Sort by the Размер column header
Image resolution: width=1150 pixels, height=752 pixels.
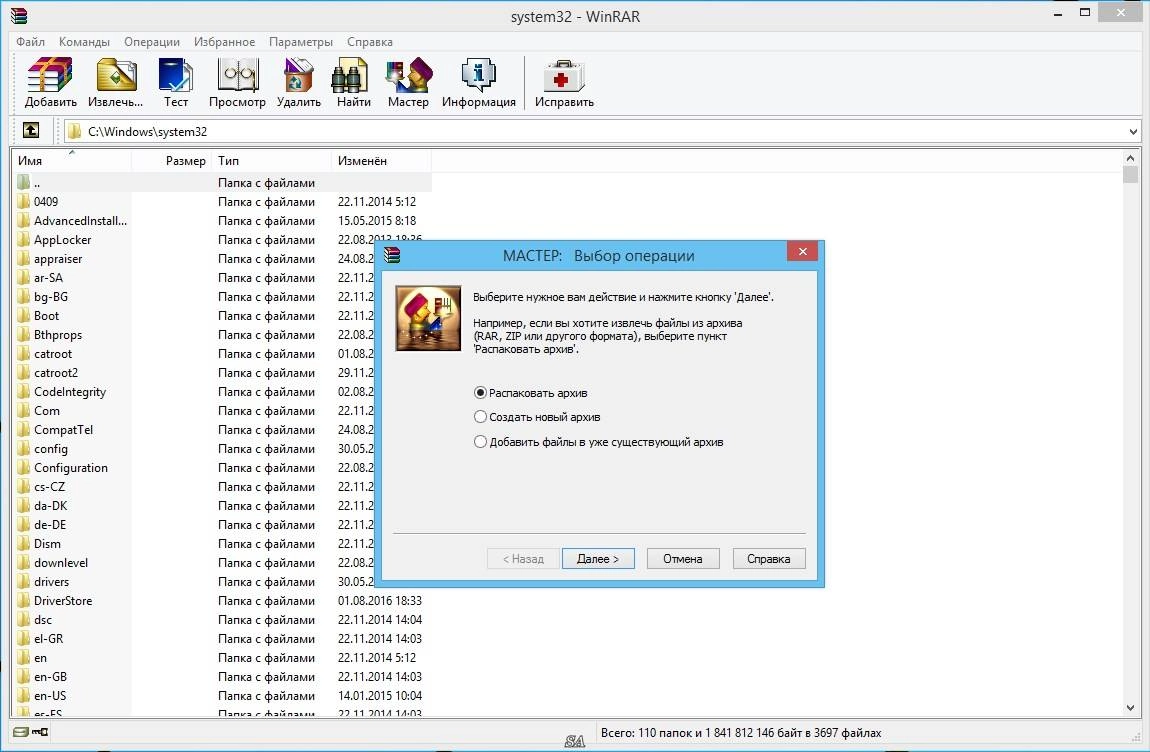(171, 160)
